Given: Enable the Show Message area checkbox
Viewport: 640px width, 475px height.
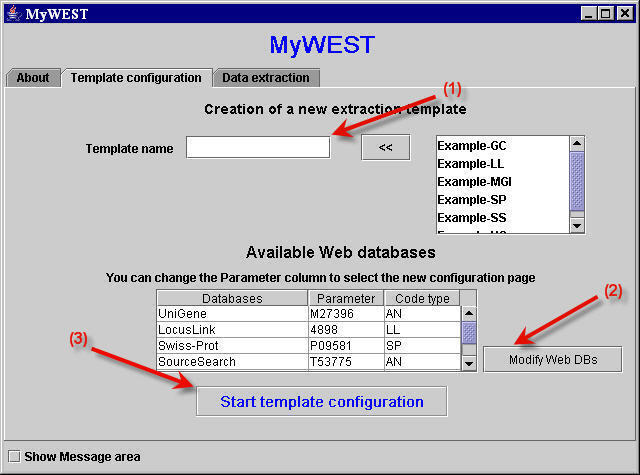Looking at the screenshot, I should coord(14,456).
